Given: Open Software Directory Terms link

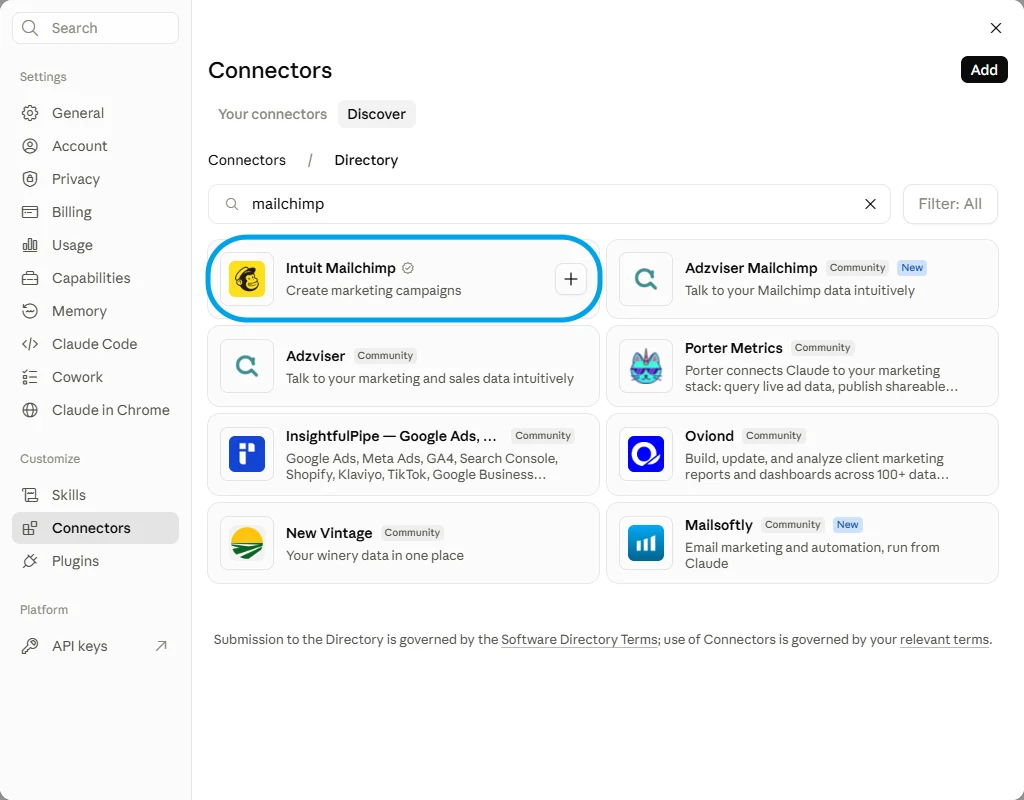Looking at the screenshot, I should click(x=579, y=639).
